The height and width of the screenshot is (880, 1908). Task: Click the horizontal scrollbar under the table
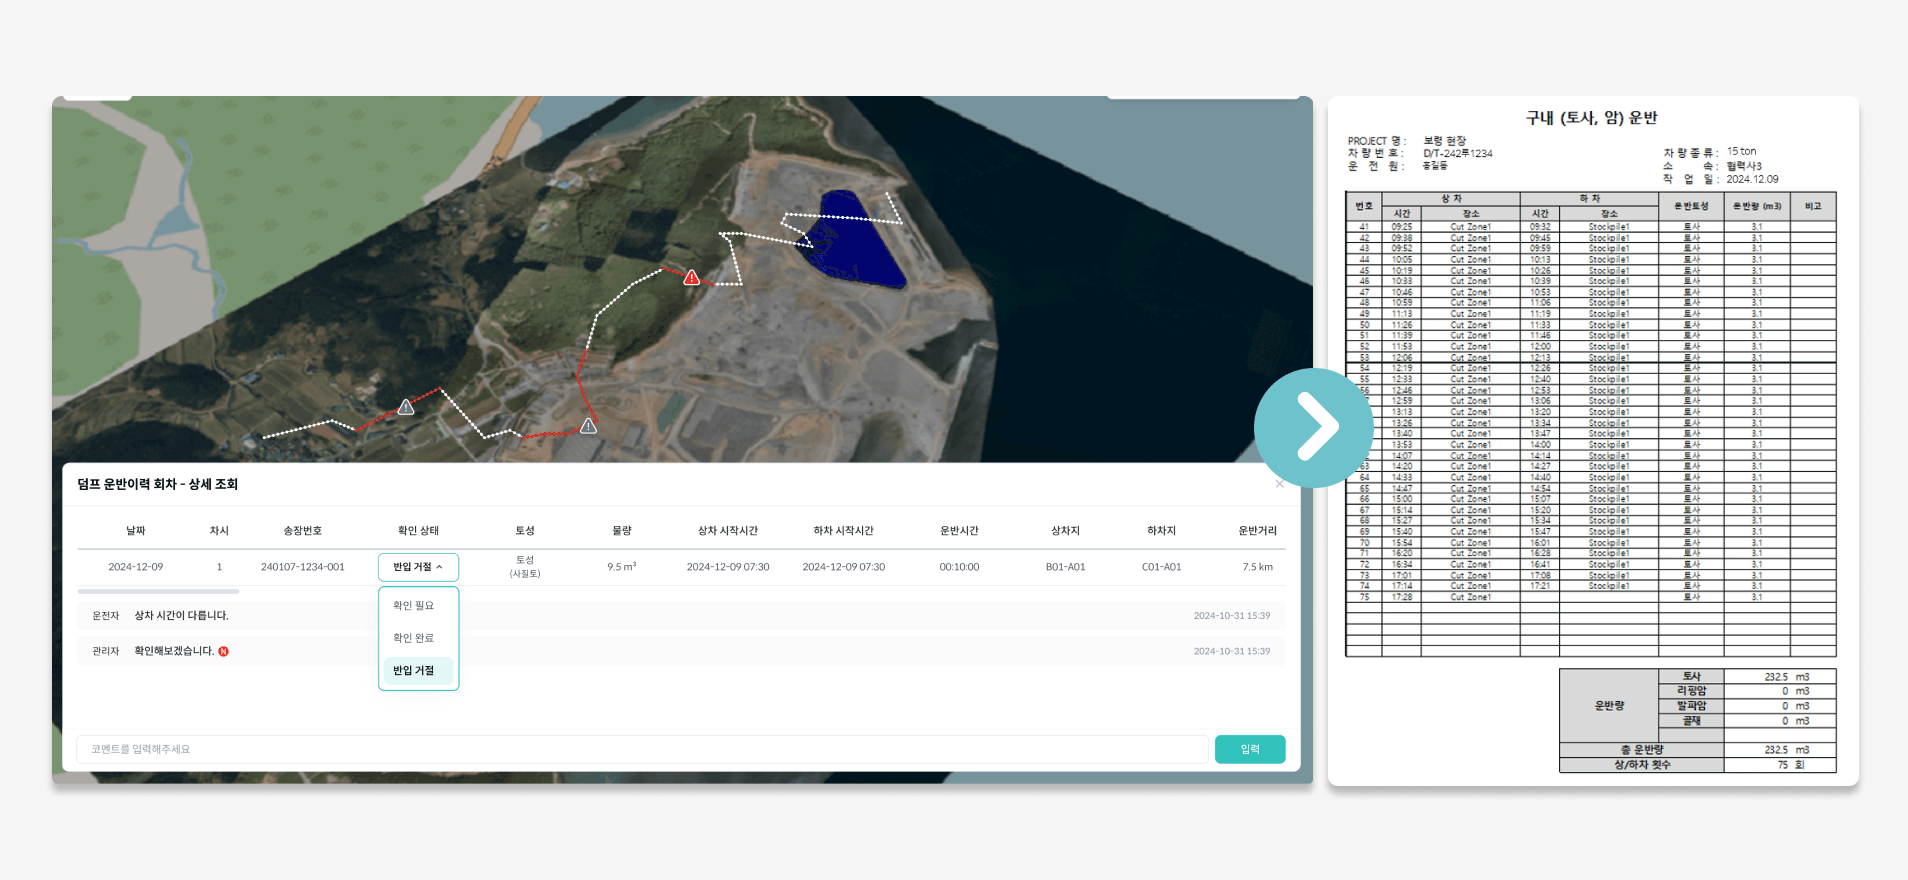point(158,592)
